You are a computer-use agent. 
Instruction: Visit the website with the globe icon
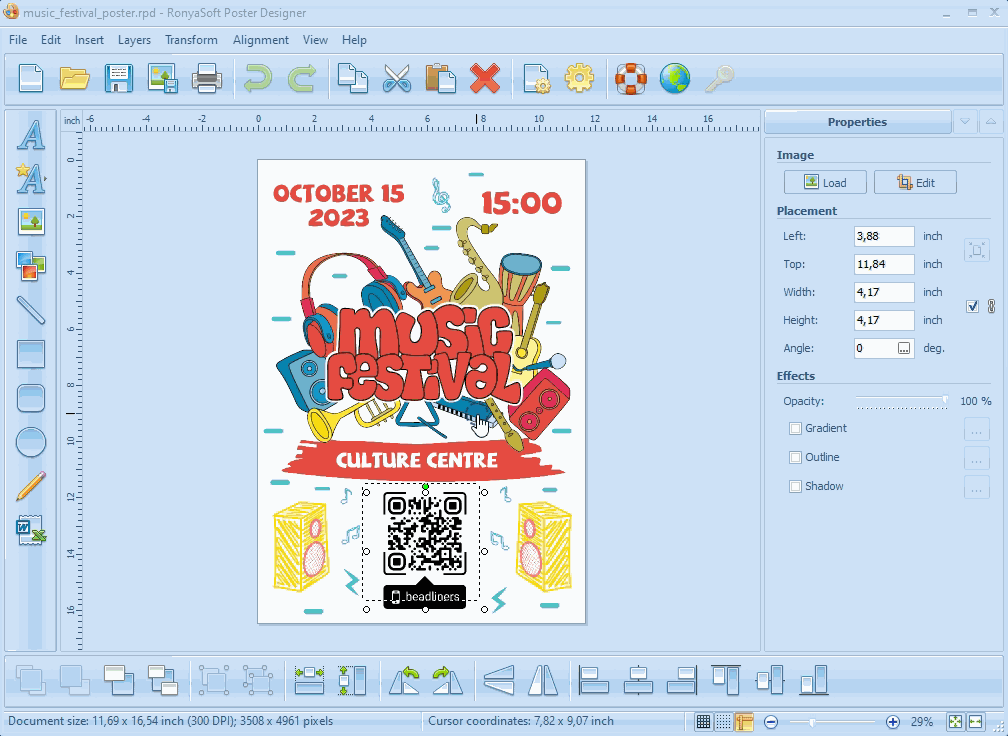coord(675,78)
